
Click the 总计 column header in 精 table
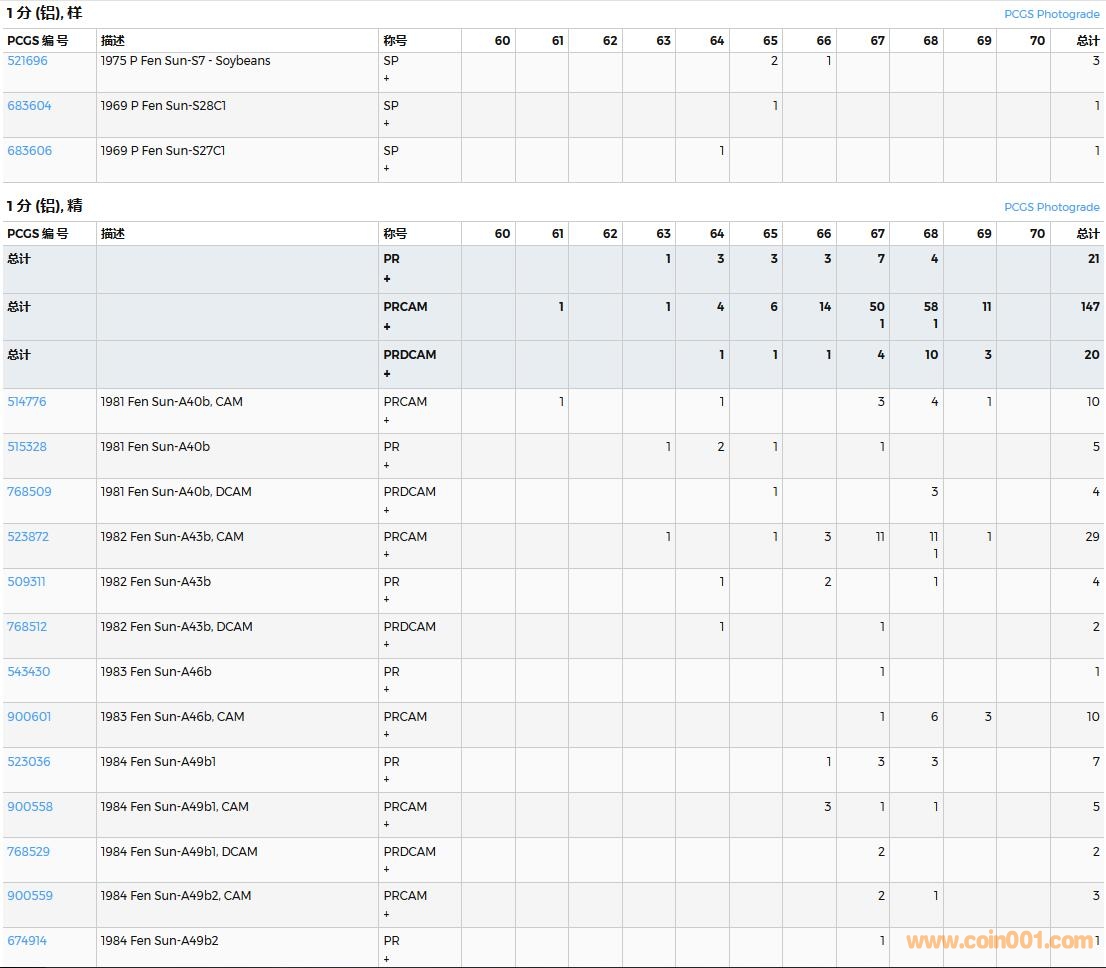pos(1087,234)
